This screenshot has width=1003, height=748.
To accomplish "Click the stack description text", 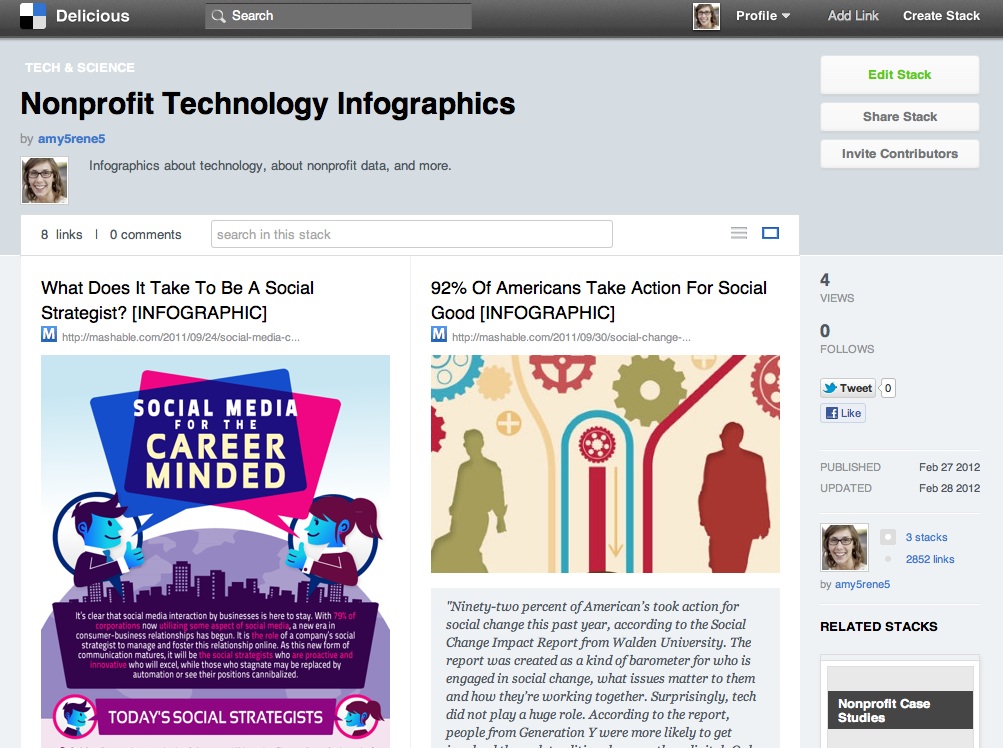I will (x=270, y=166).
